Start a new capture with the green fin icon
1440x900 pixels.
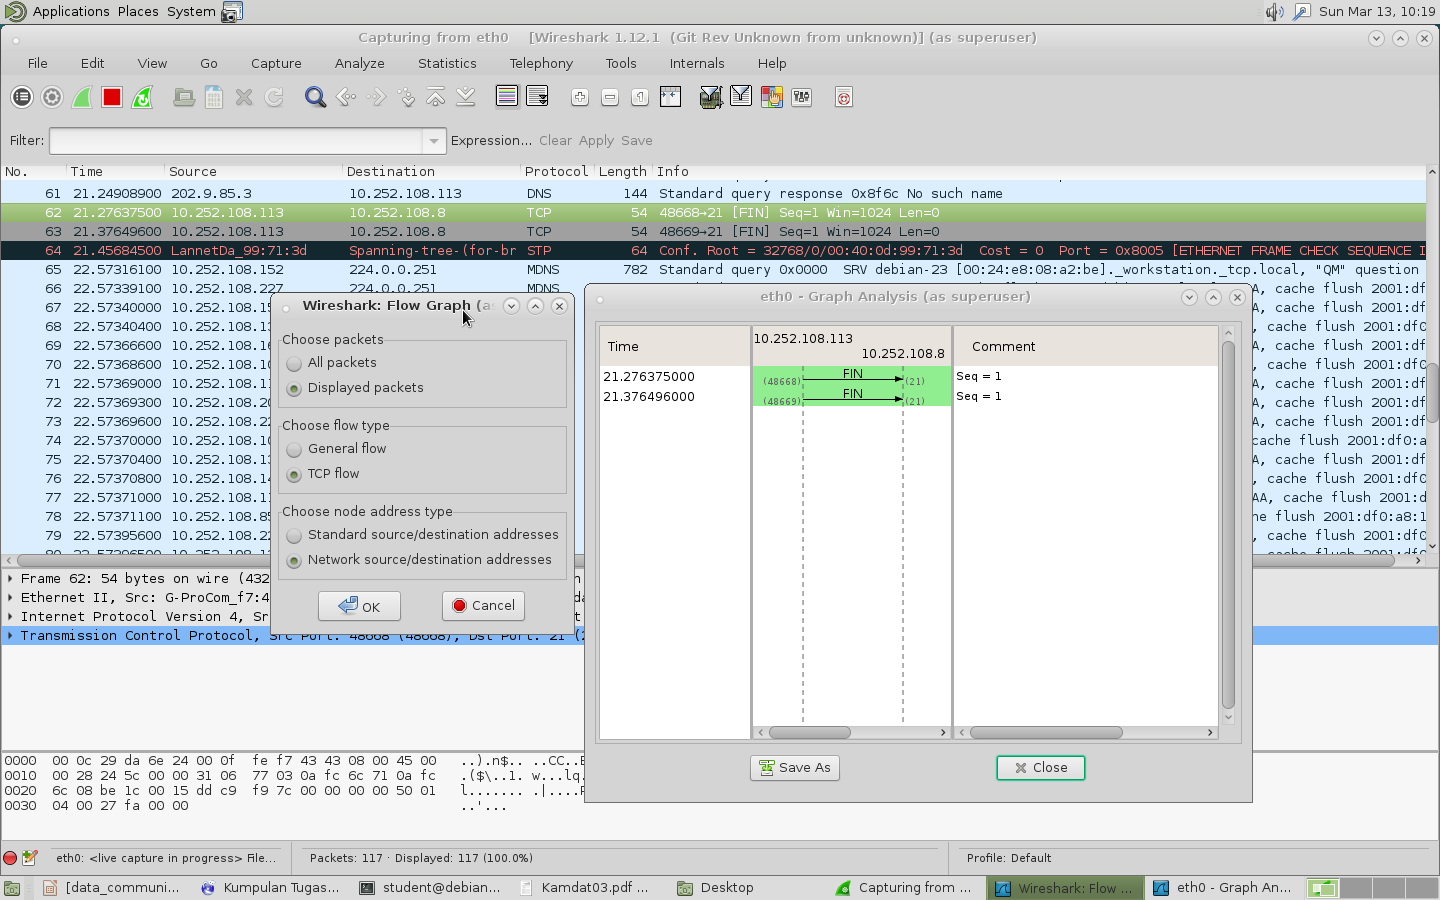tap(82, 97)
